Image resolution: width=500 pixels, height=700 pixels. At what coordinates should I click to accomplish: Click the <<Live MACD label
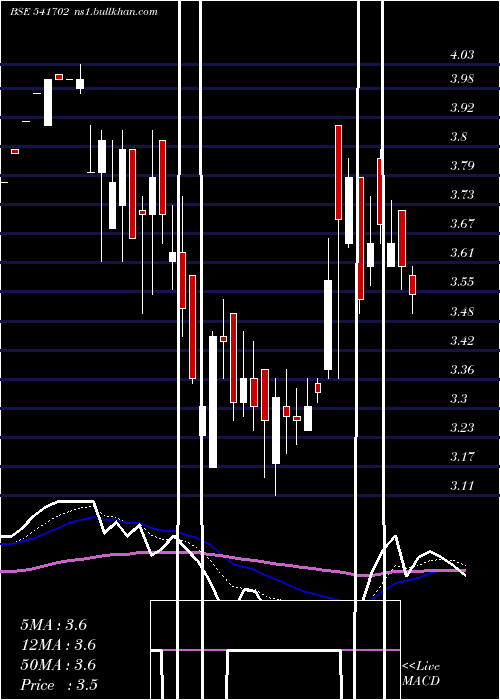pyautogui.click(x=421, y=673)
